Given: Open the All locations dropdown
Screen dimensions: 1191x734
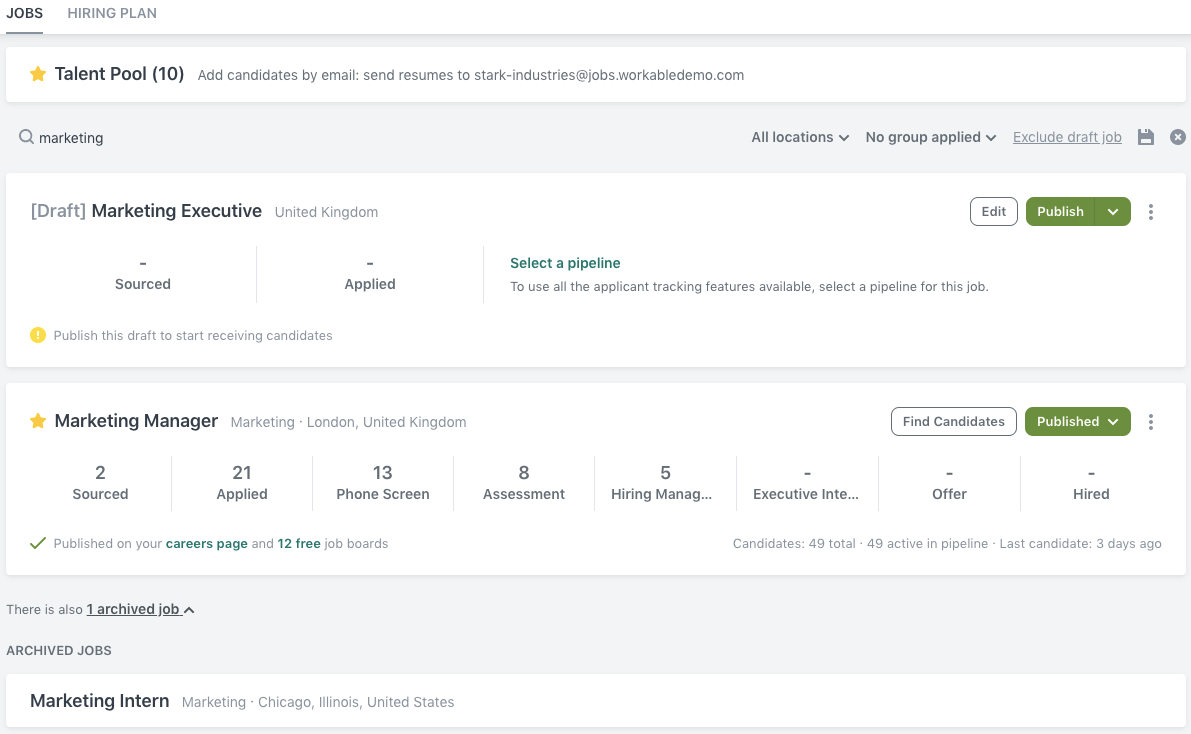Looking at the screenshot, I should tap(800, 137).
